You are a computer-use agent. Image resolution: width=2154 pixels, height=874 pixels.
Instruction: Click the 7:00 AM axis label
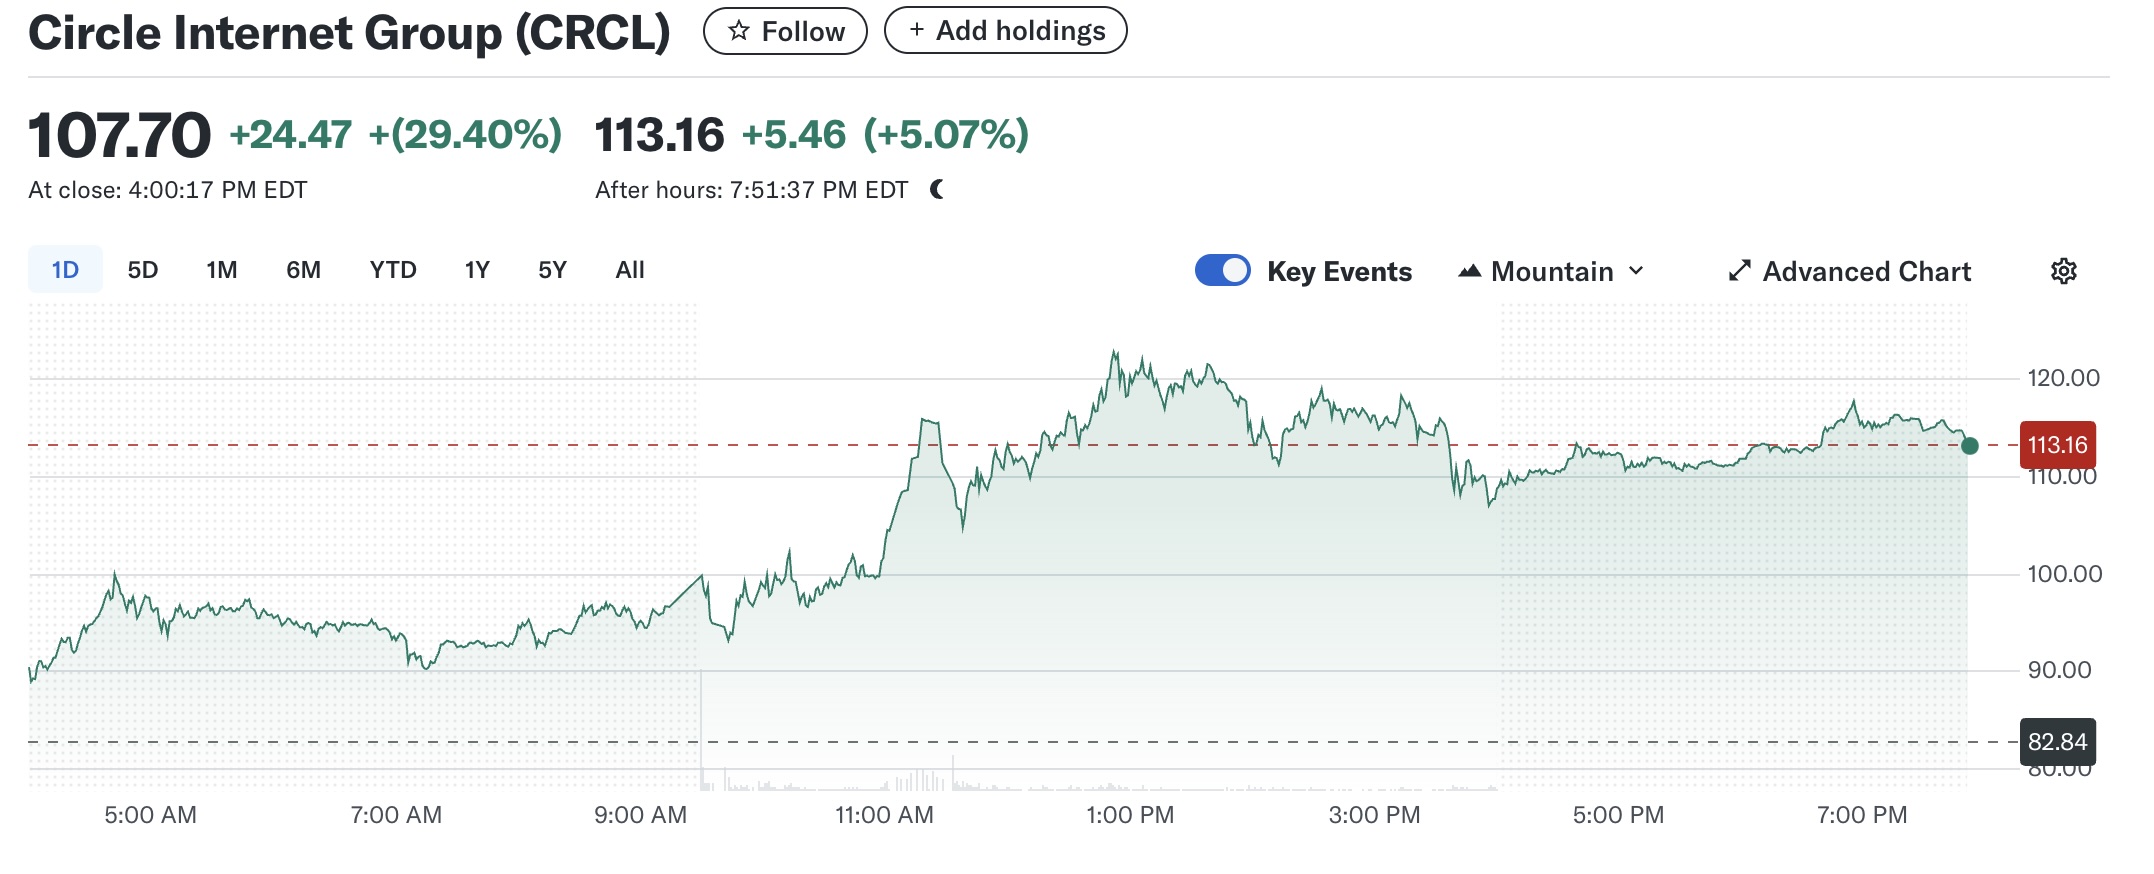coord(396,815)
